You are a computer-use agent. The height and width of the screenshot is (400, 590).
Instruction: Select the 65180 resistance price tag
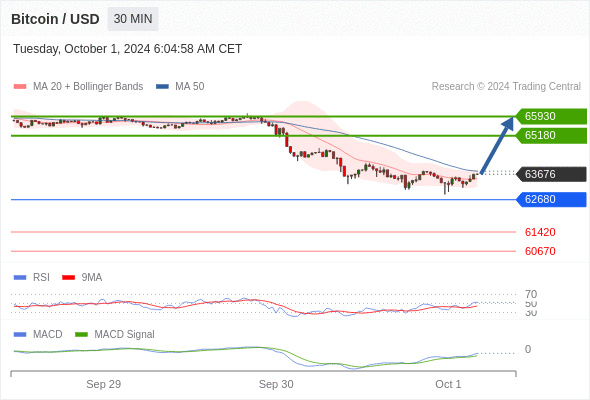[x=551, y=135]
